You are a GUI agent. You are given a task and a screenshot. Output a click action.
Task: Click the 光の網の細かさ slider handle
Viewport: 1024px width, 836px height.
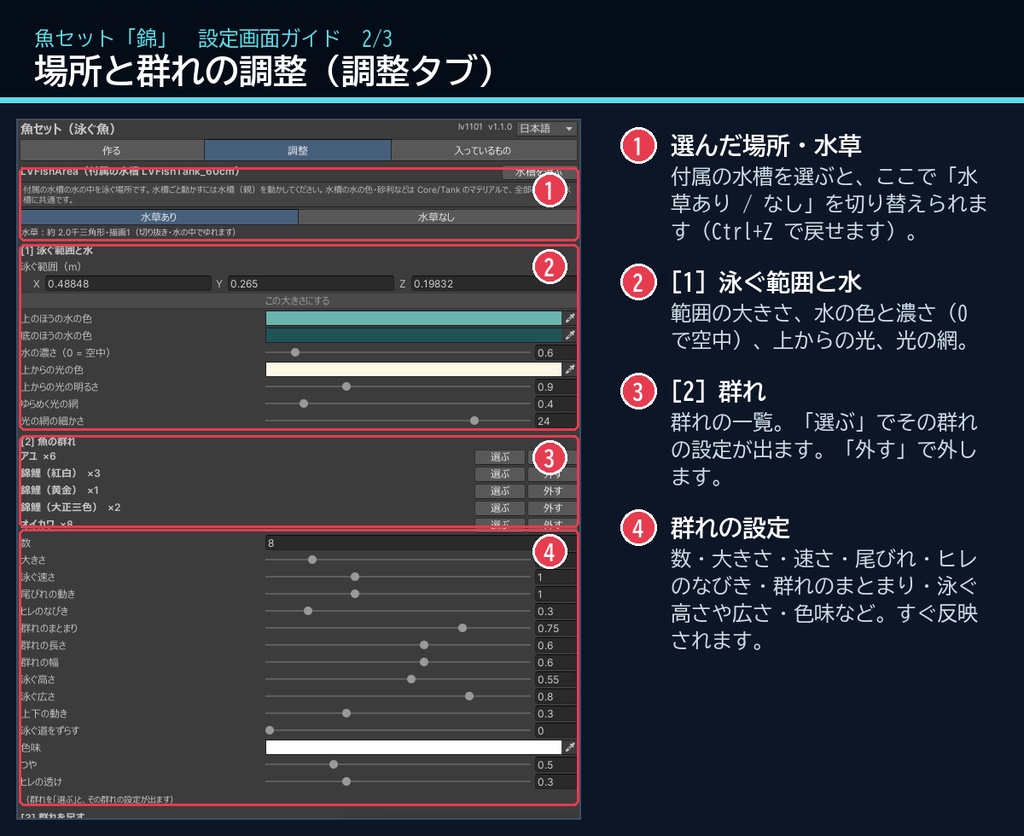point(475,421)
